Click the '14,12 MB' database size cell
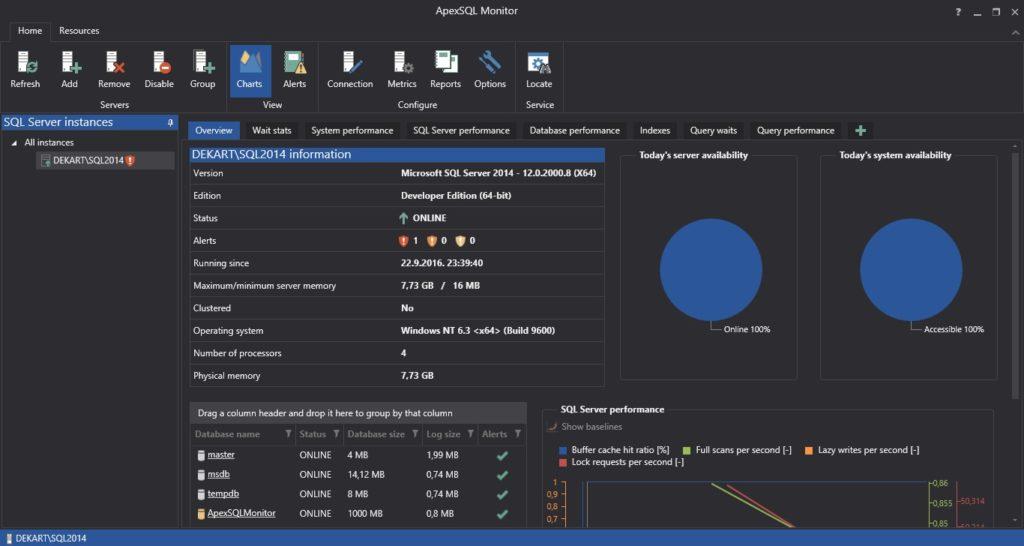This screenshot has height=546, width=1024. click(366, 475)
